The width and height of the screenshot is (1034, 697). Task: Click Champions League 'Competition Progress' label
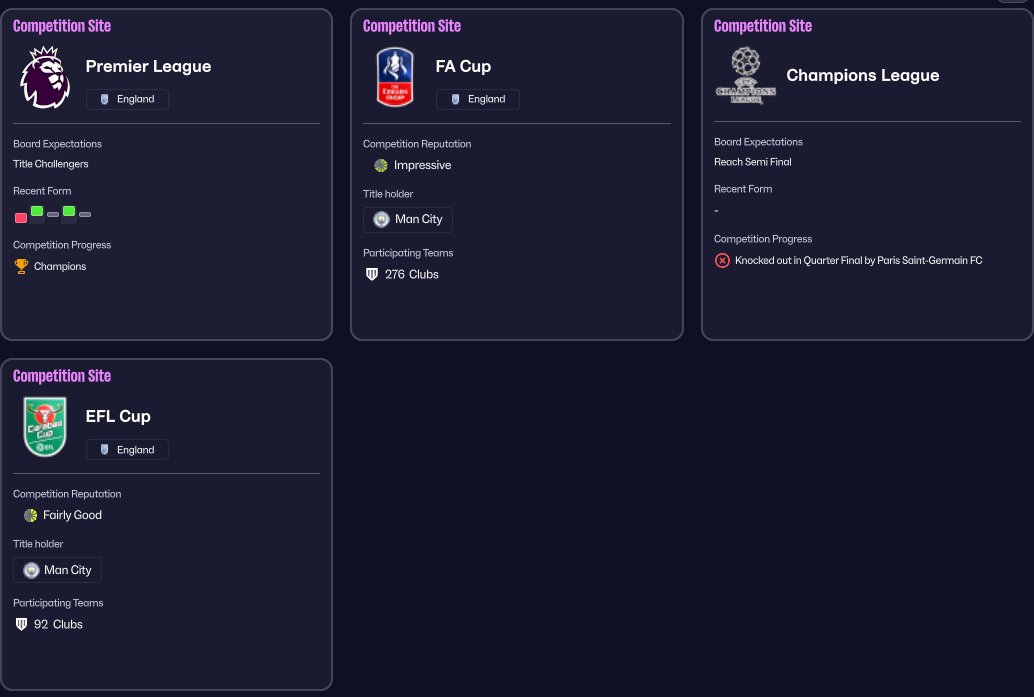click(x=763, y=239)
